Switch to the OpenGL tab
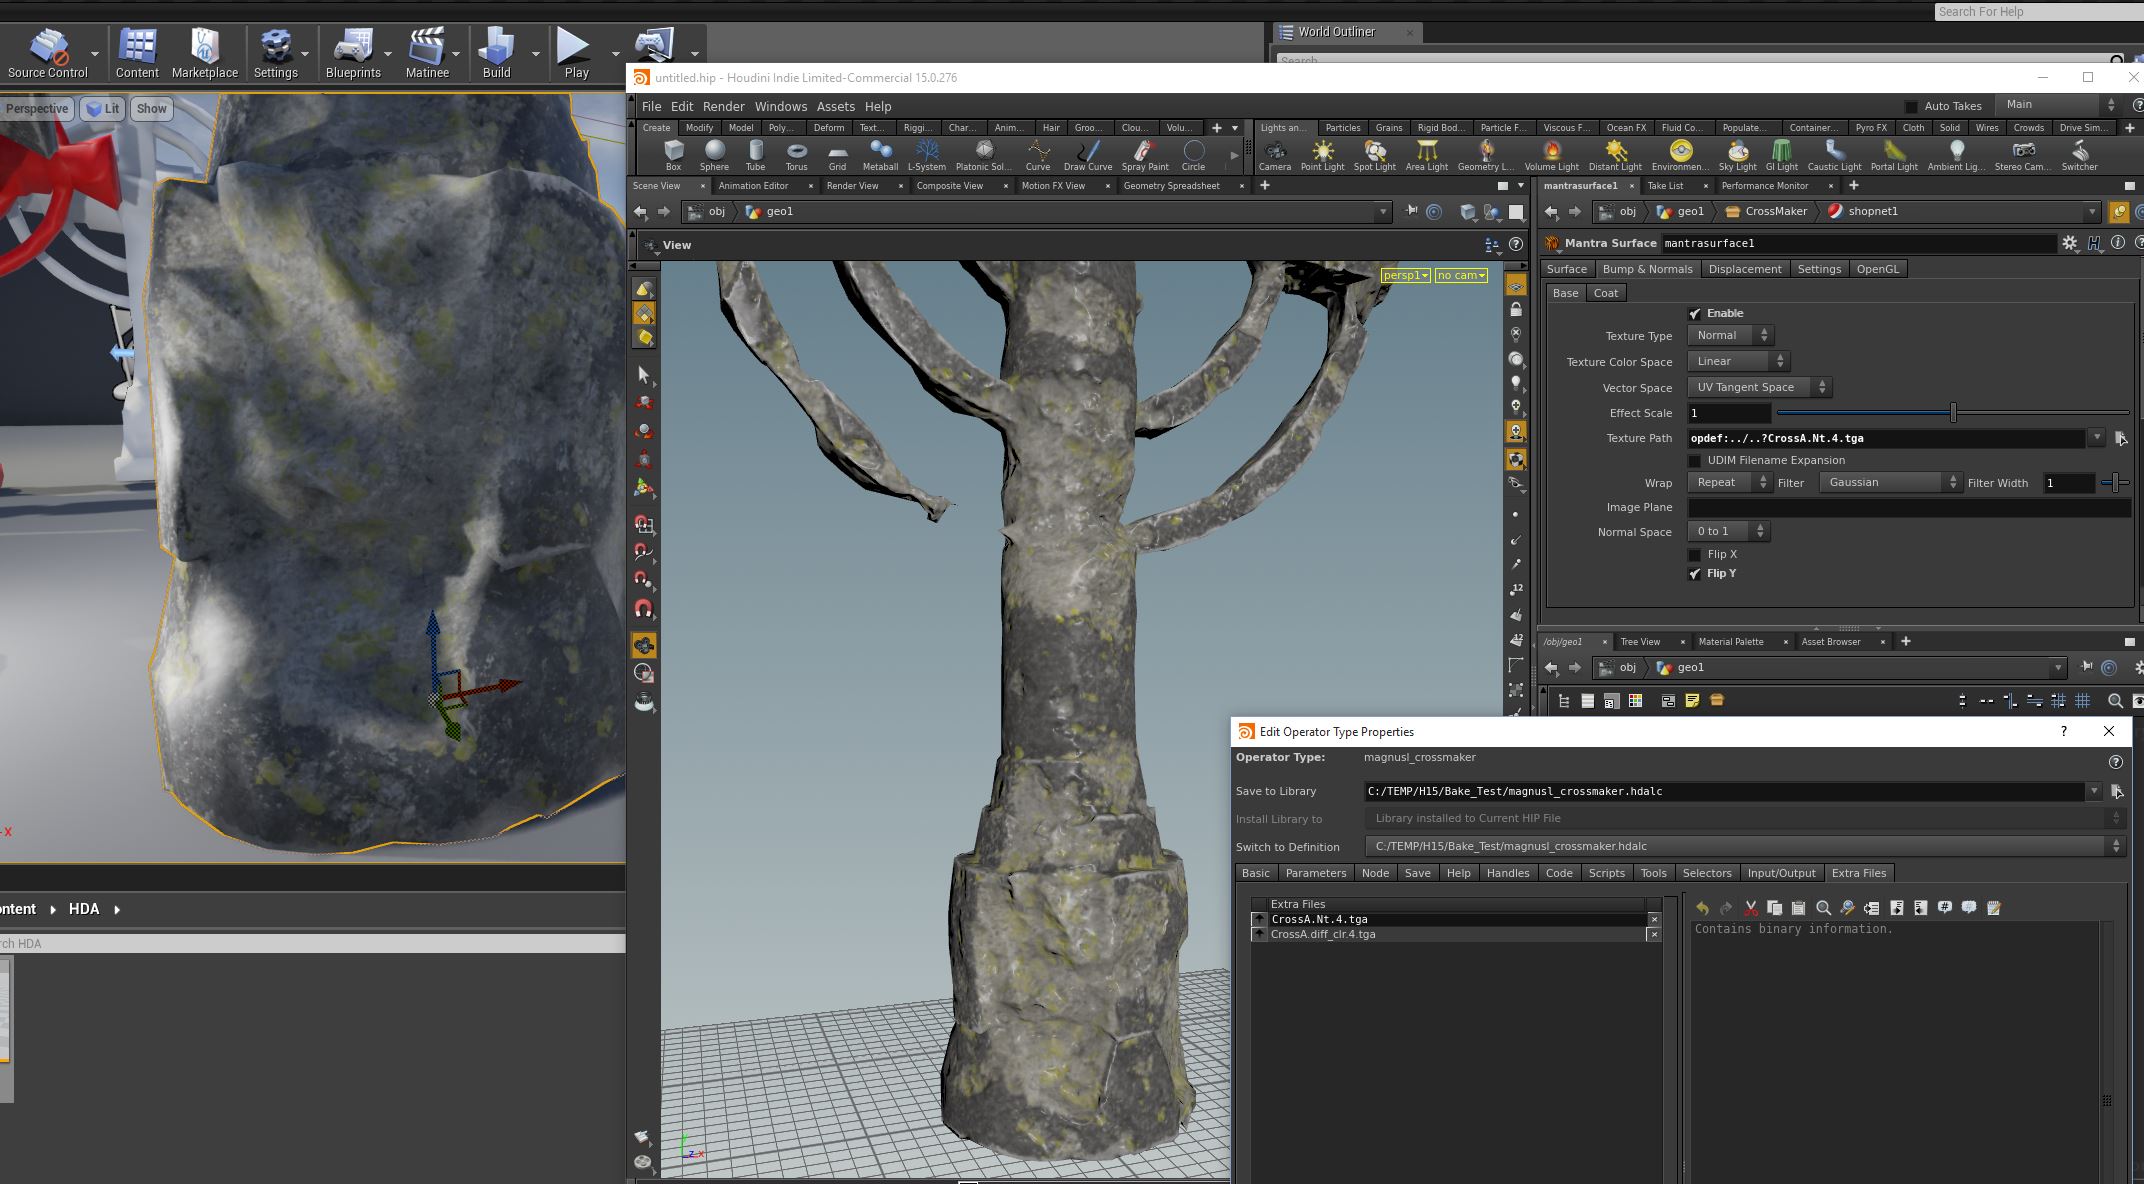2144x1184 pixels. (1877, 269)
